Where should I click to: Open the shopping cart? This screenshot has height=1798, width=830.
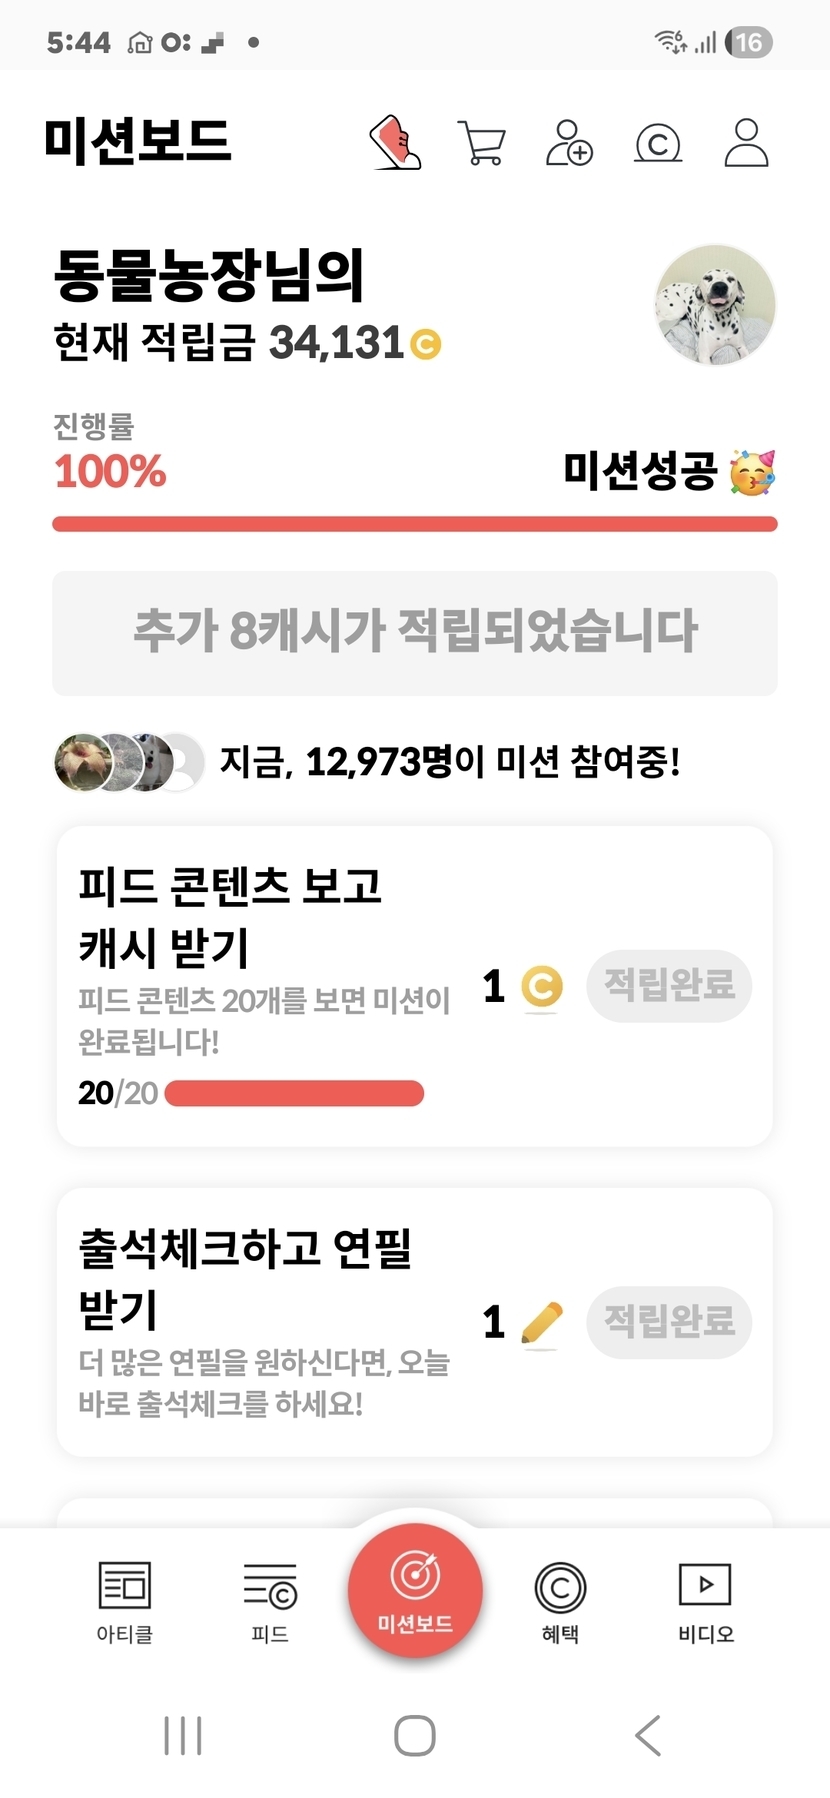[481, 143]
